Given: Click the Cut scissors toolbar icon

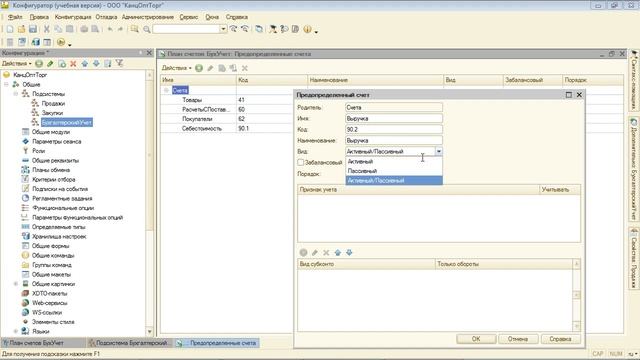Looking at the screenshot, I should 47,29.
